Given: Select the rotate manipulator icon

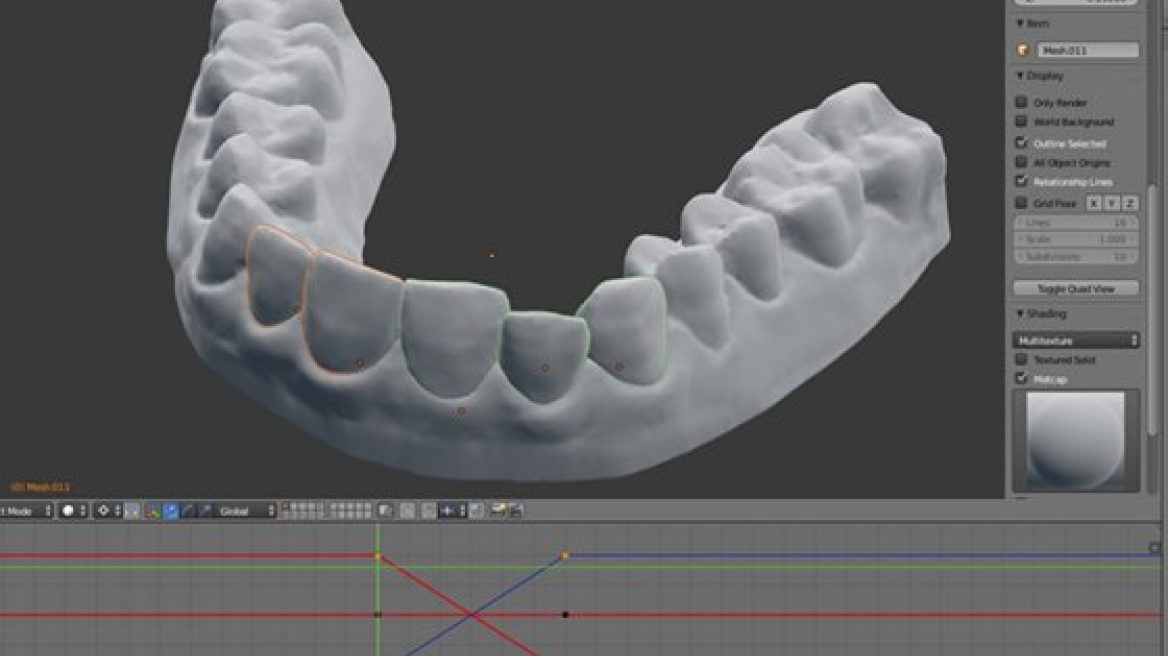Looking at the screenshot, I should tap(188, 510).
